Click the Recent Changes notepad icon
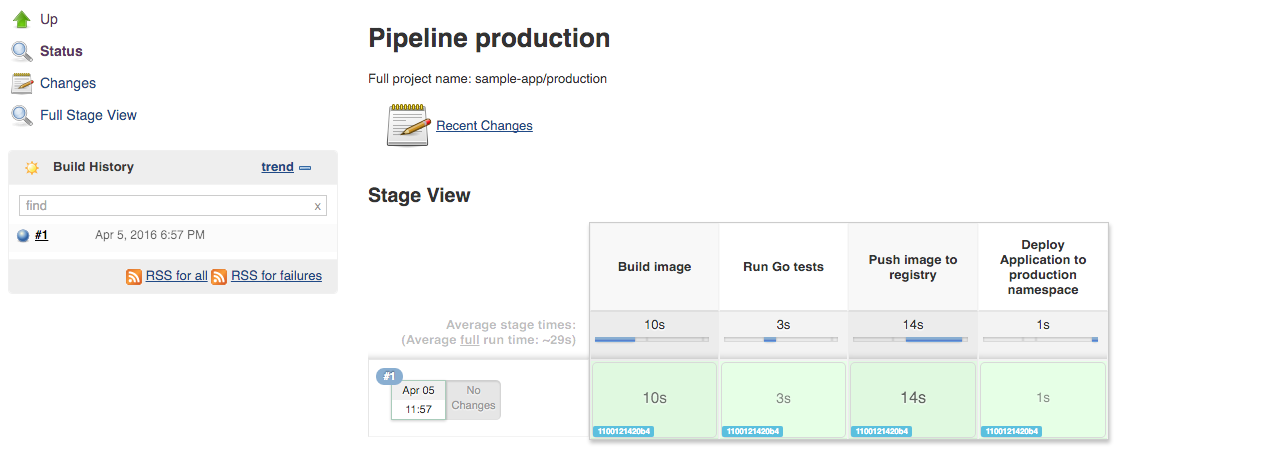The image size is (1272, 468). pyautogui.click(x=408, y=125)
